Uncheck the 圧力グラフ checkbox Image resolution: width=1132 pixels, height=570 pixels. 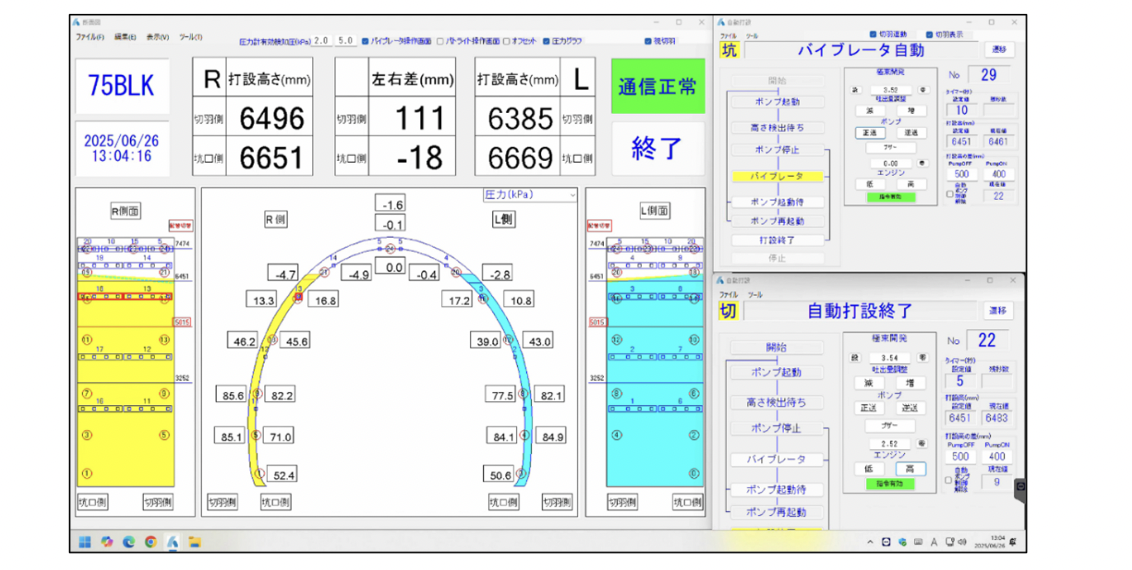coord(546,42)
